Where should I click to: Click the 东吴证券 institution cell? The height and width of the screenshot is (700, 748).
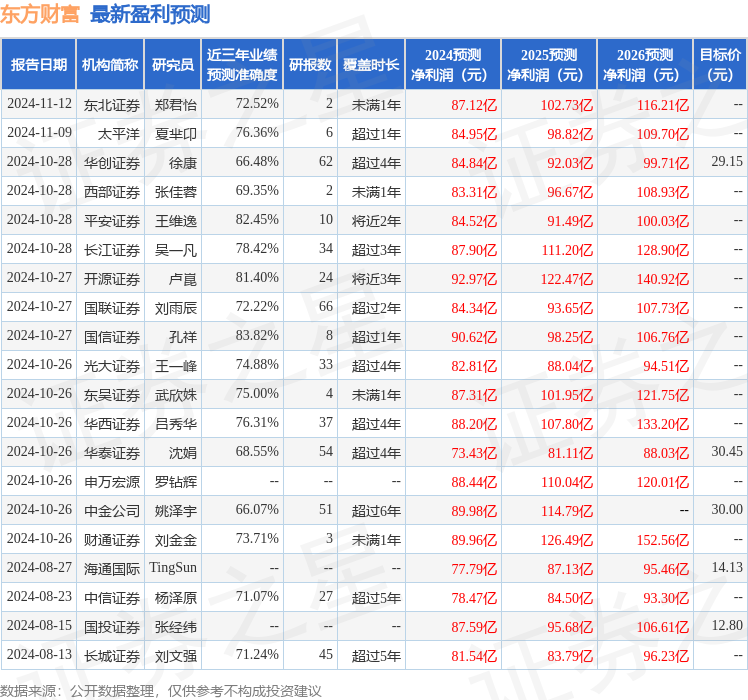click(112, 395)
